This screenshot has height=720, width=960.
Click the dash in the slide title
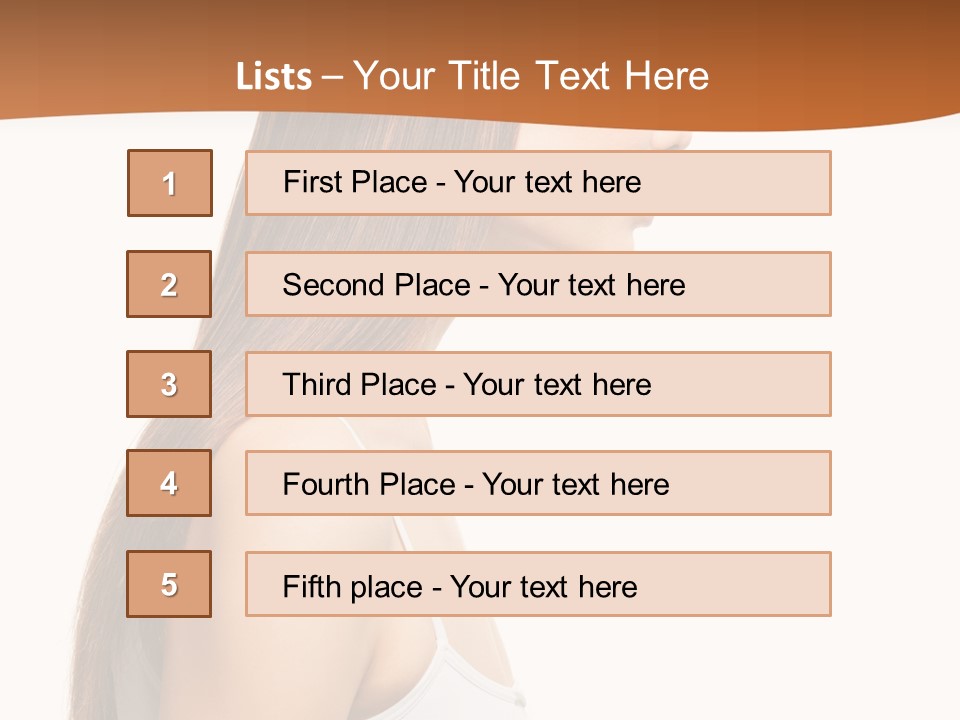click(332, 77)
